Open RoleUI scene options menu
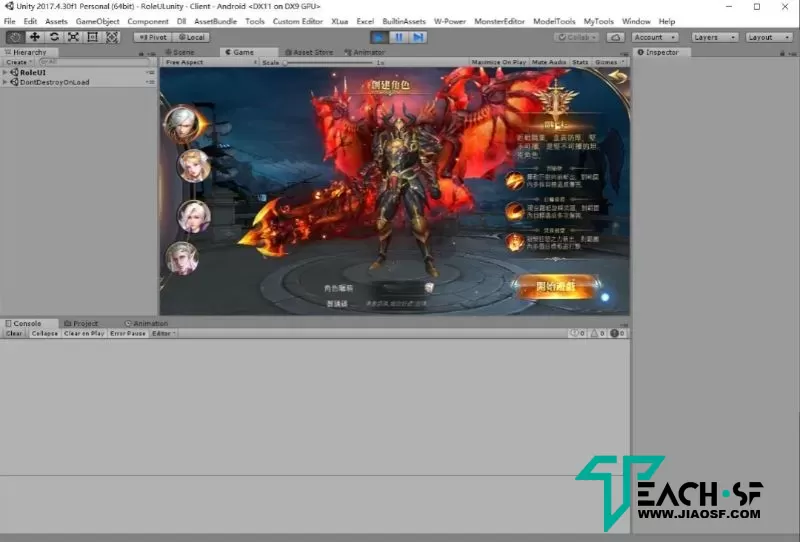Image resolution: width=800 pixels, height=542 pixels. coord(150,72)
